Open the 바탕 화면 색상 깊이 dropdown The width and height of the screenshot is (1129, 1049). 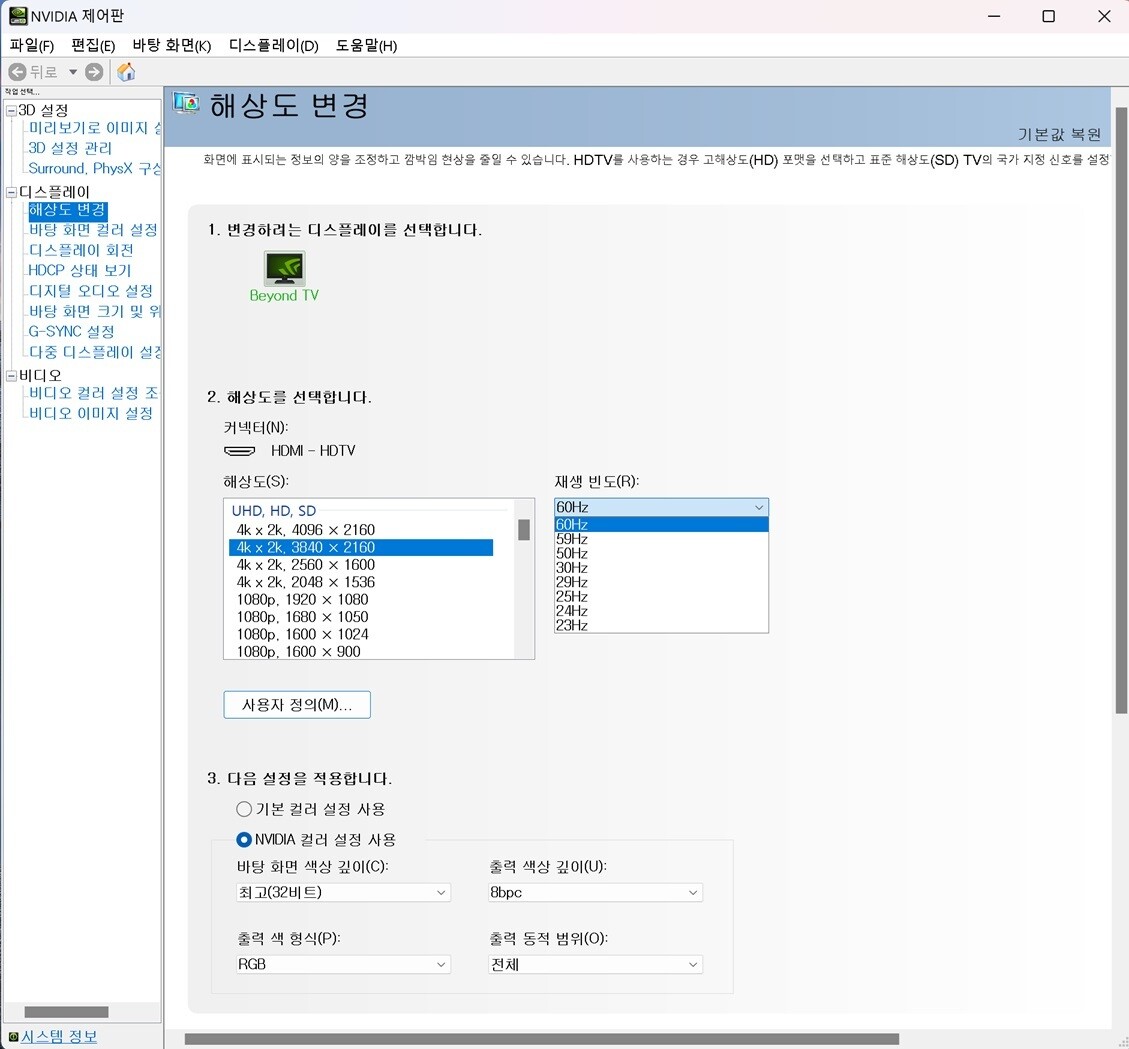click(x=343, y=893)
